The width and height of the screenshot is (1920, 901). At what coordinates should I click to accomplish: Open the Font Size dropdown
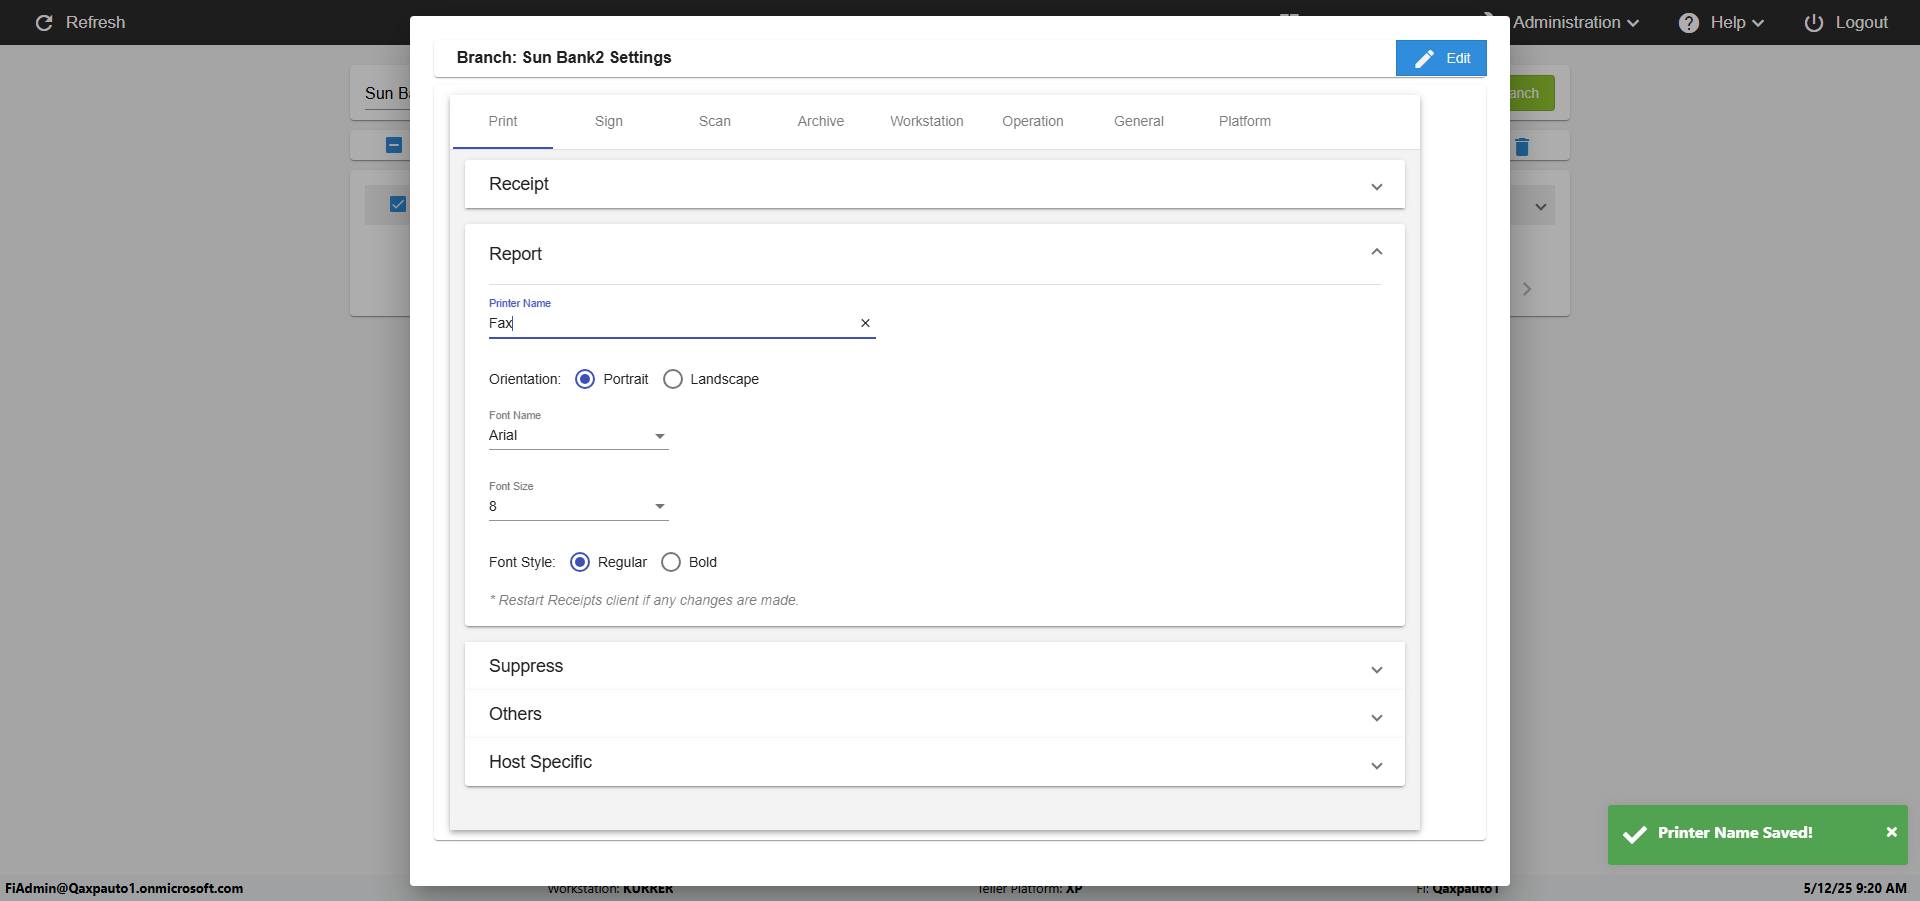tap(578, 507)
